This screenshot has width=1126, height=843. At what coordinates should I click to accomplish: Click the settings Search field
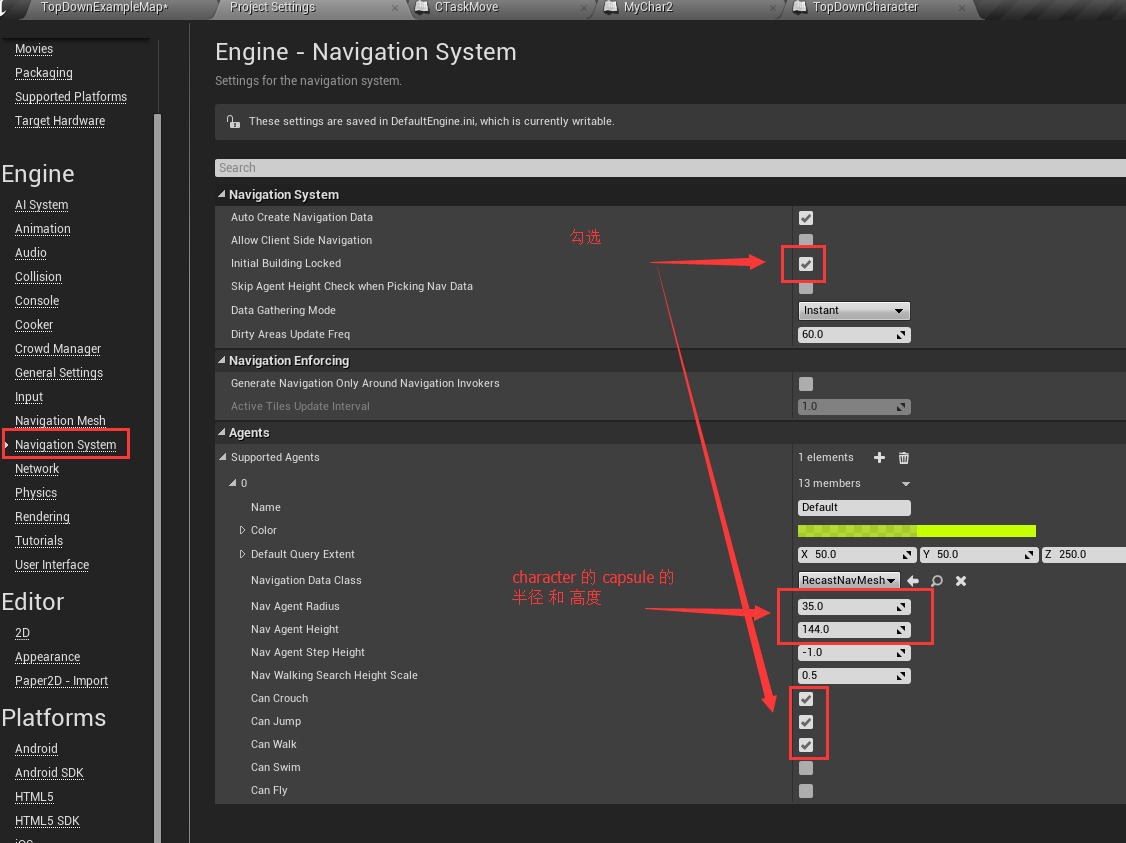[x=670, y=167]
